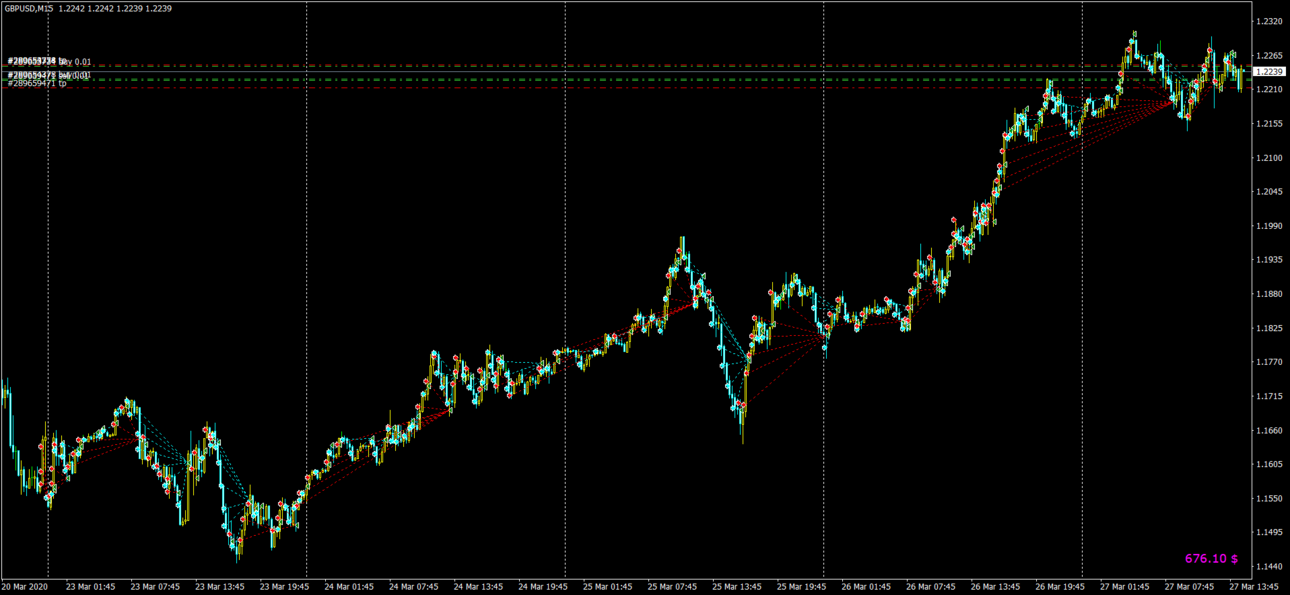Image resolution: width=1290 pixels, height=595 pixels.
Task: Click the 24 Mar 13:45 time label
Action: click(478, 587)
